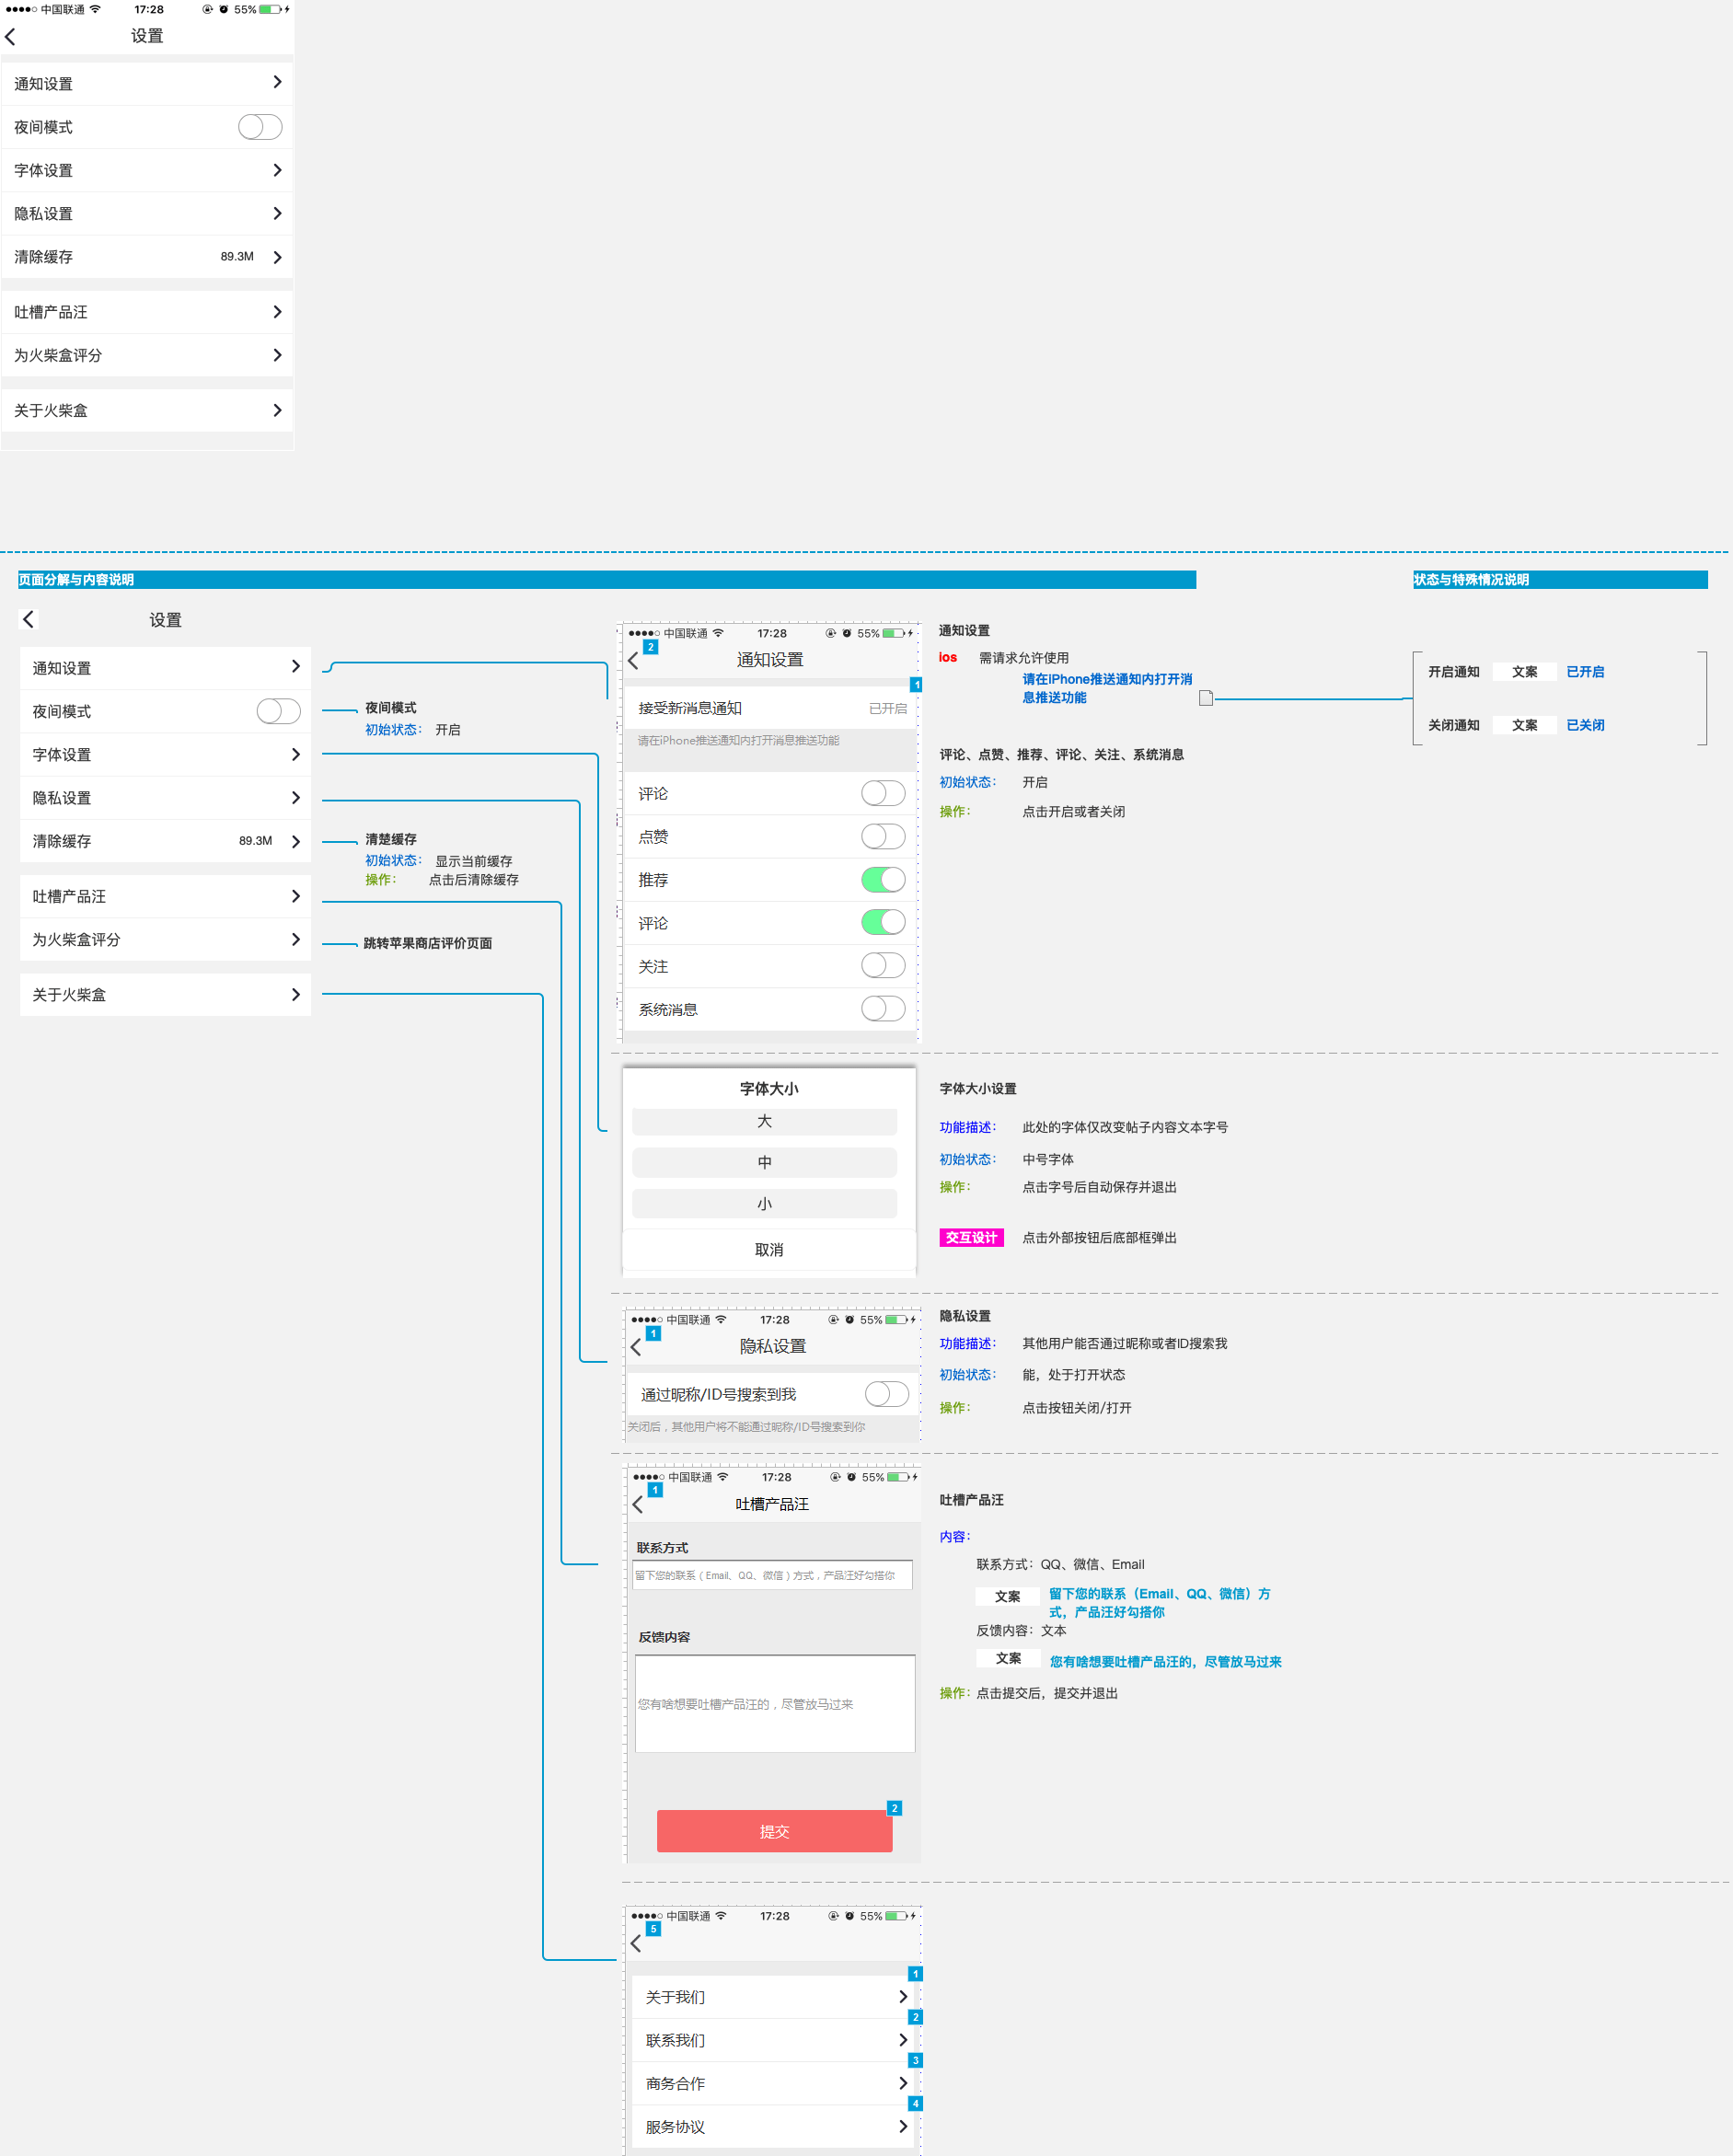Screen dimensions: 1733x2156
Task: Open 关于火柴盒 chevron in status-bar 设置 mockup
Action: (x=277, y=410)
